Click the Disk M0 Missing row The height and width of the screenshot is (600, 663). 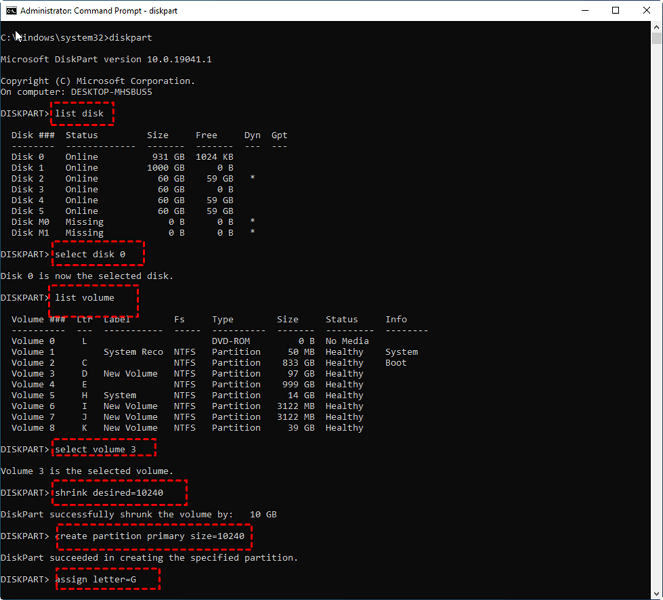click(120, 222)
